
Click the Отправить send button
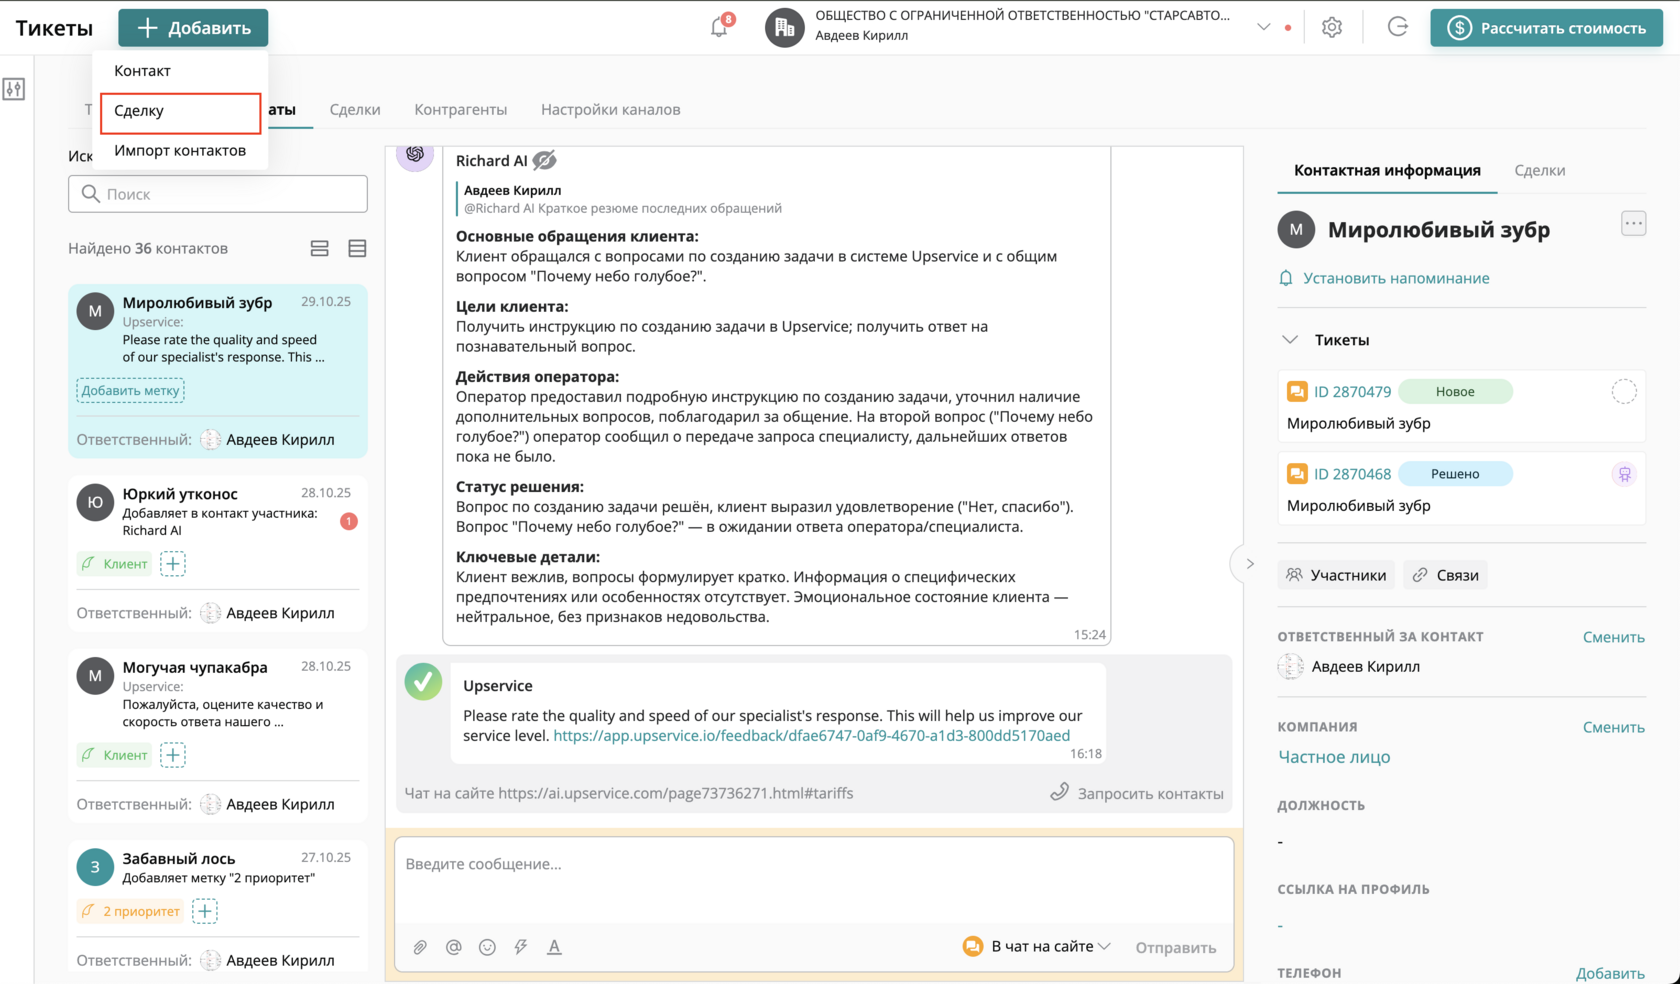click(1176, 948)
